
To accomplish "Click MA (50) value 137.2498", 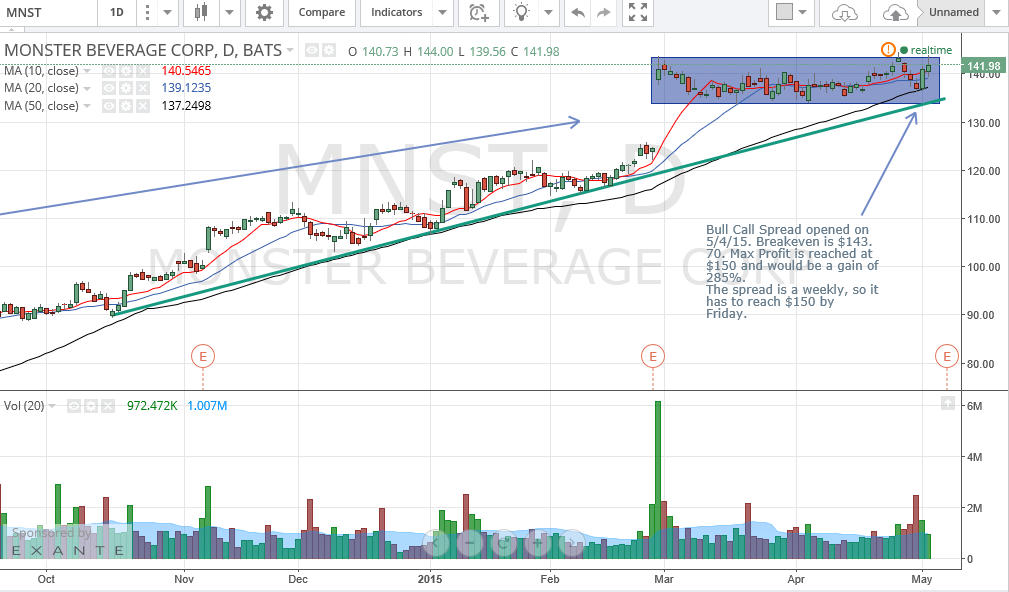I will coord(186,106).
